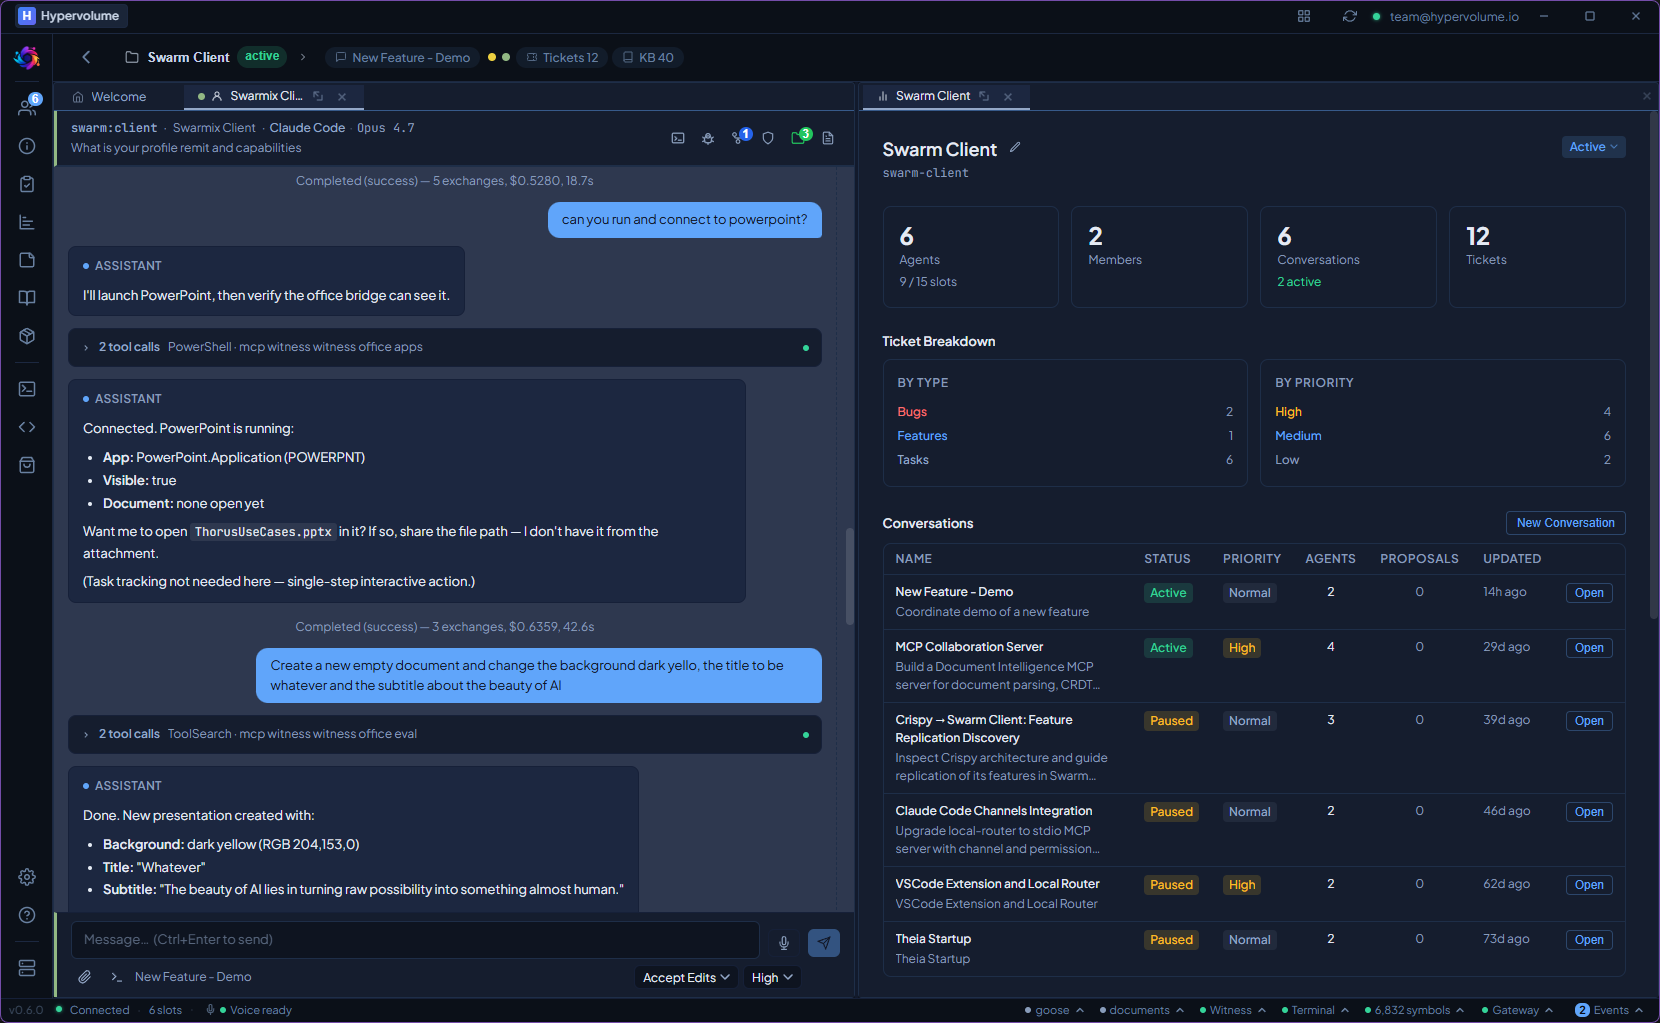Open the cube package icon in sidebar
Screen dimensions: 1660x1023
tap(27, 336)
